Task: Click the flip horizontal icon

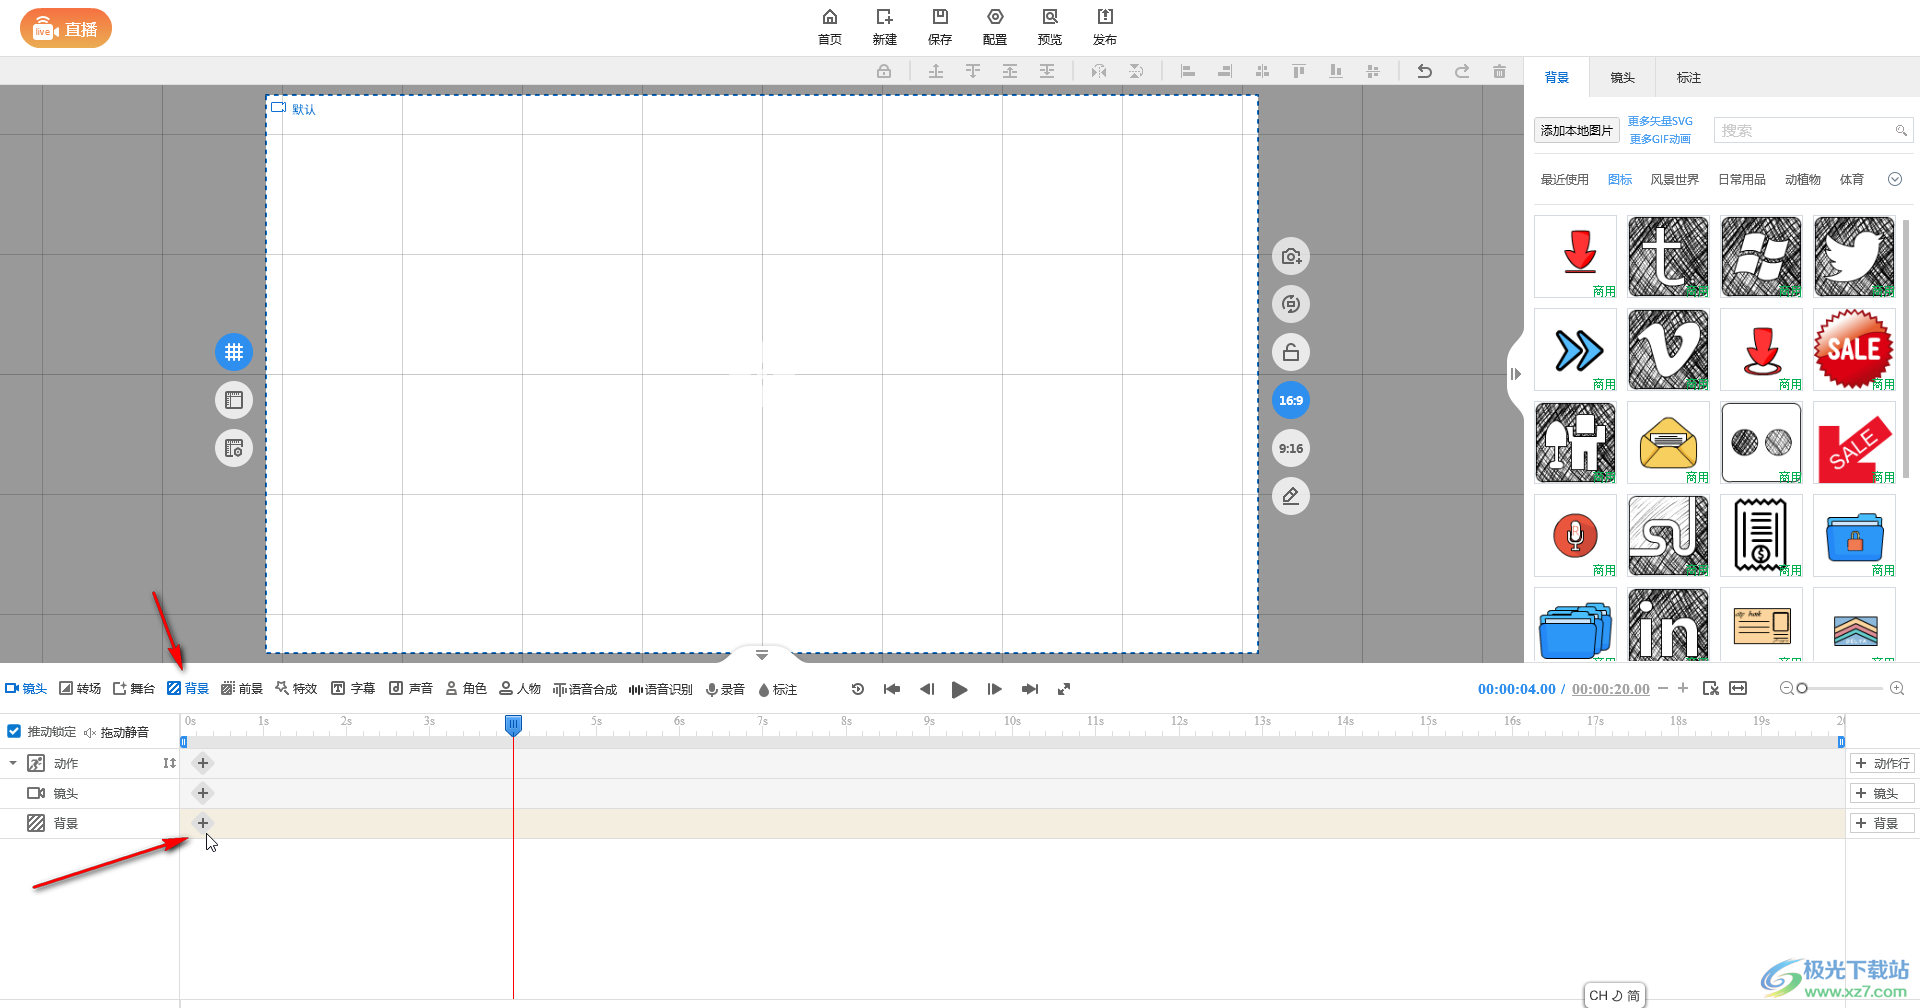Action: 1099,71
